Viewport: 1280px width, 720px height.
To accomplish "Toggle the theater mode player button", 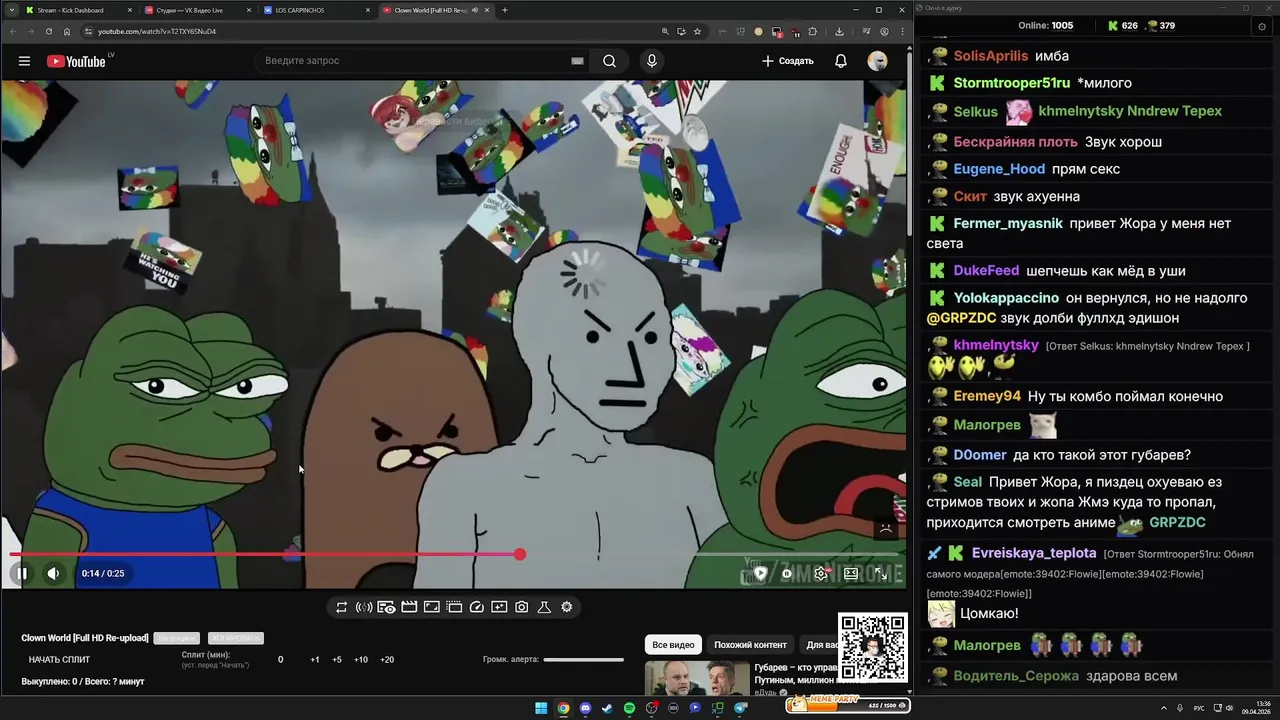I will tap(851, 573).
